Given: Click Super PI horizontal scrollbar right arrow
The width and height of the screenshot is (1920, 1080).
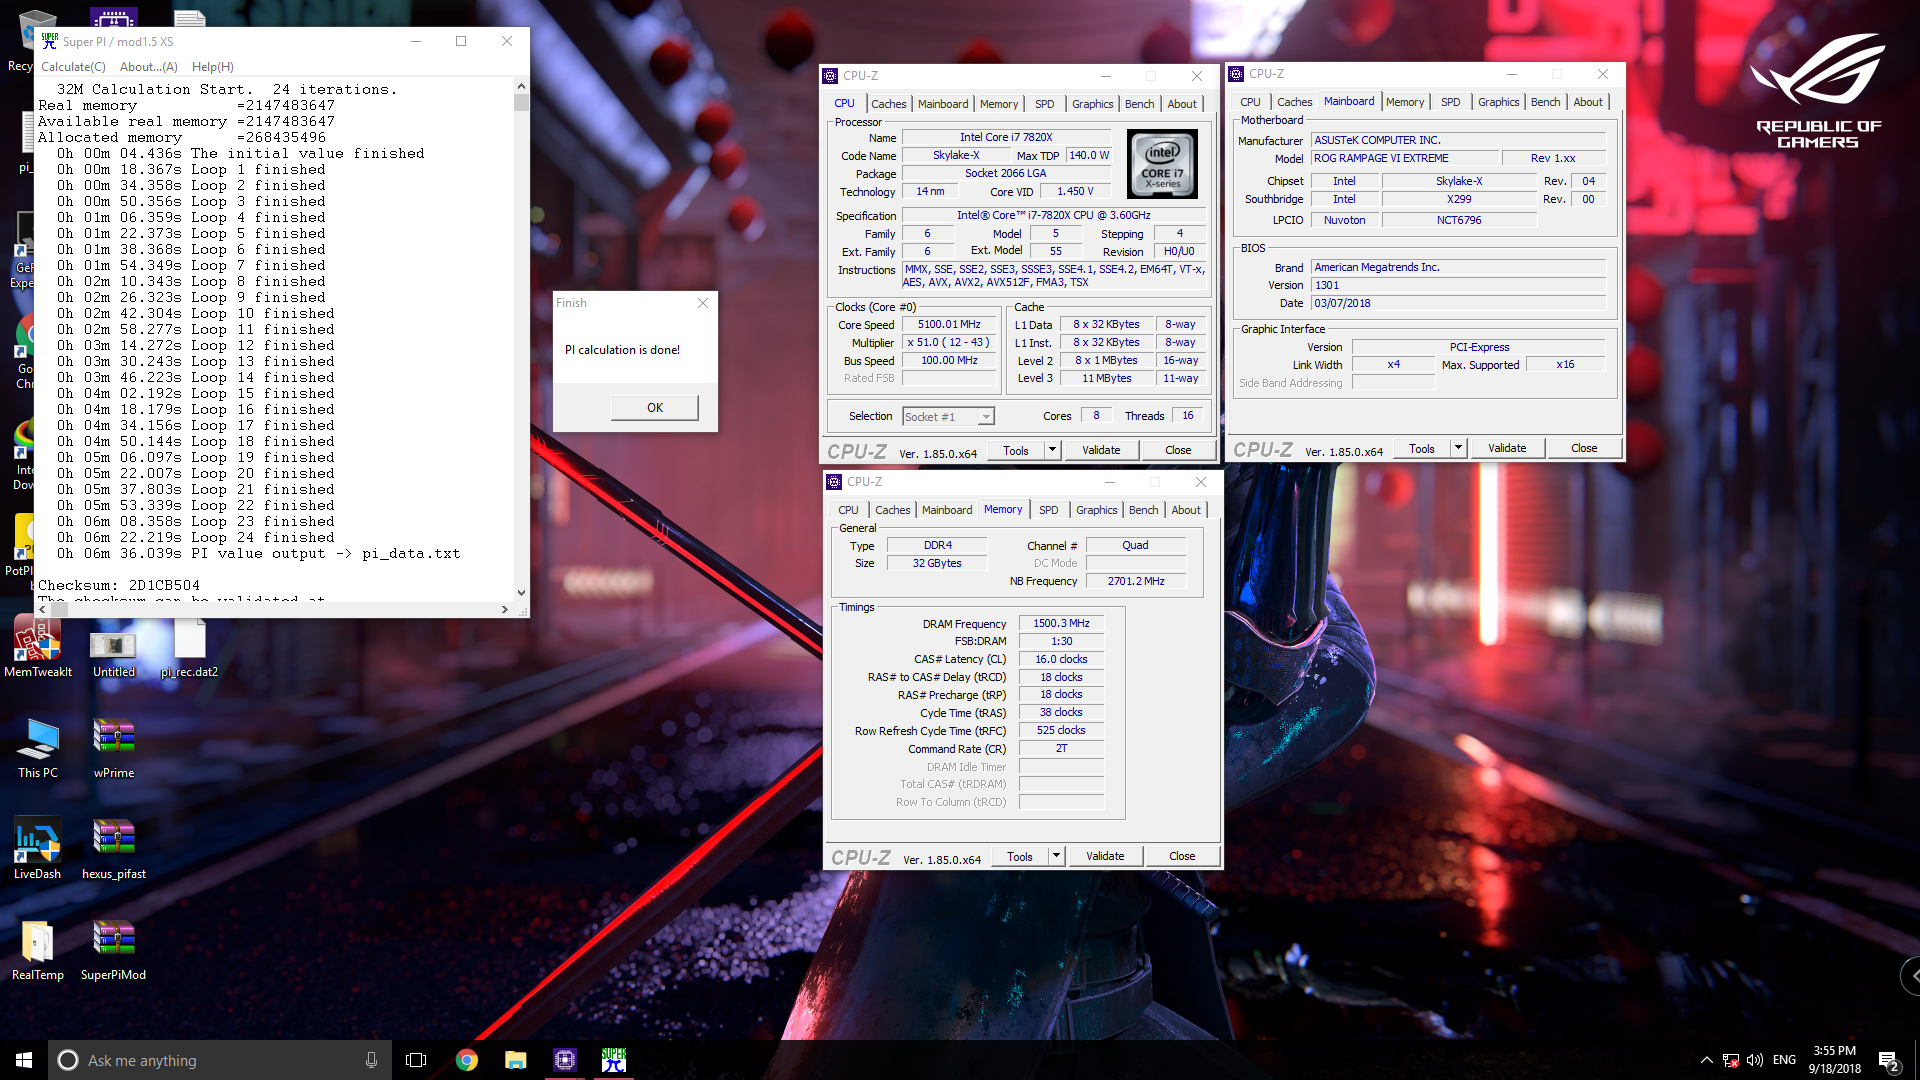Looking at the screenshot, I should (x=505, y=609).
